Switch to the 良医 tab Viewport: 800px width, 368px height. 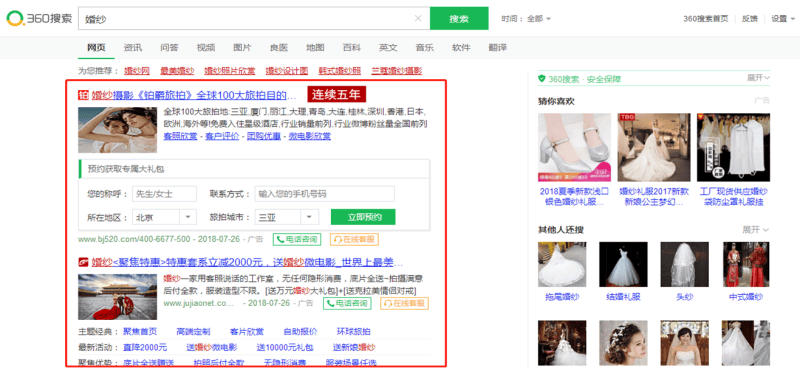(x=279, y=47)
